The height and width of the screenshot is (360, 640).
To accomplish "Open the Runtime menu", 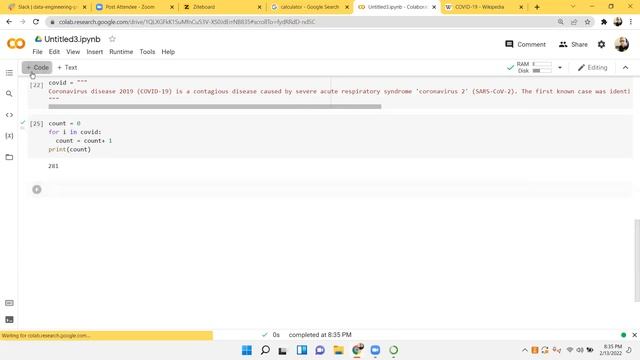I will pos(121,52).
